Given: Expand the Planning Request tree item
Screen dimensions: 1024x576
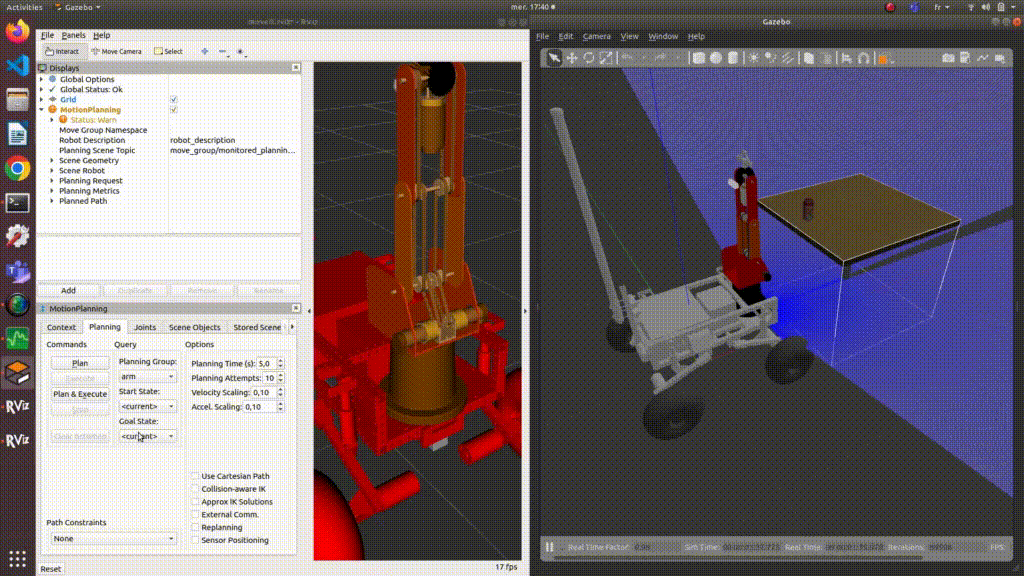Looking at the screenshot, I should [x=52, y=181].
